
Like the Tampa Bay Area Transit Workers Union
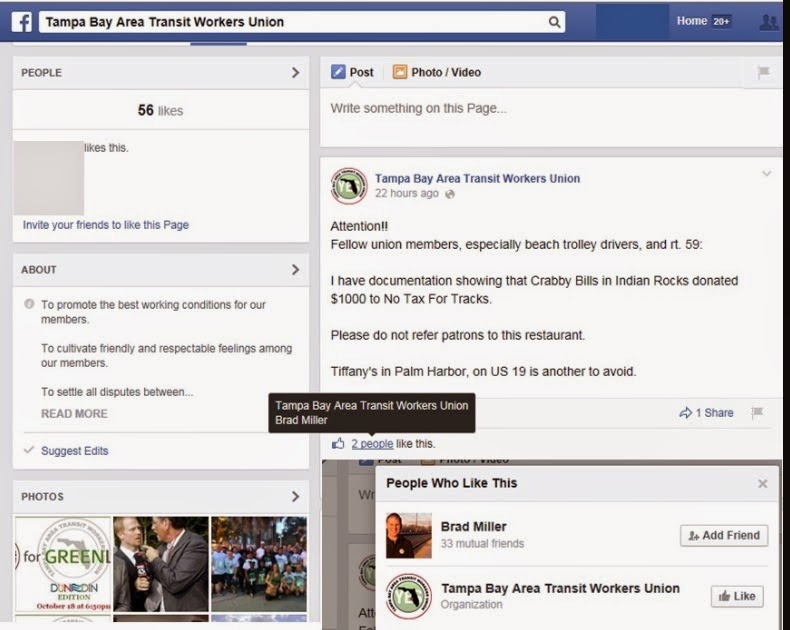[x=737, y=596]
